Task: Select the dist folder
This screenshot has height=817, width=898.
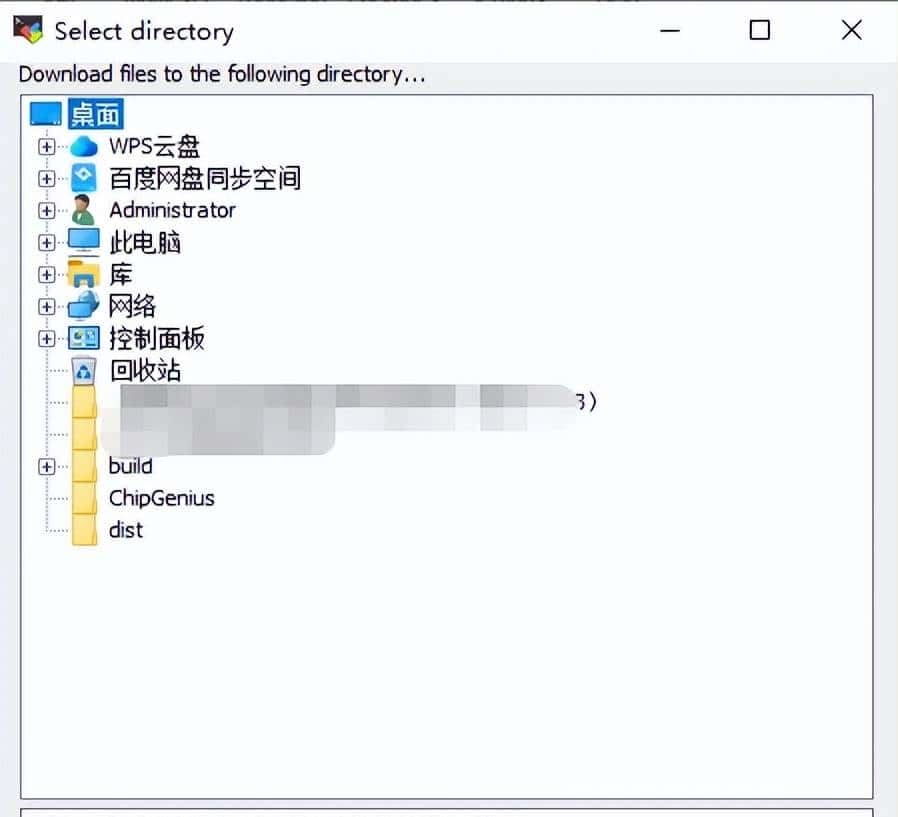Action: click(x=125, y=530)
